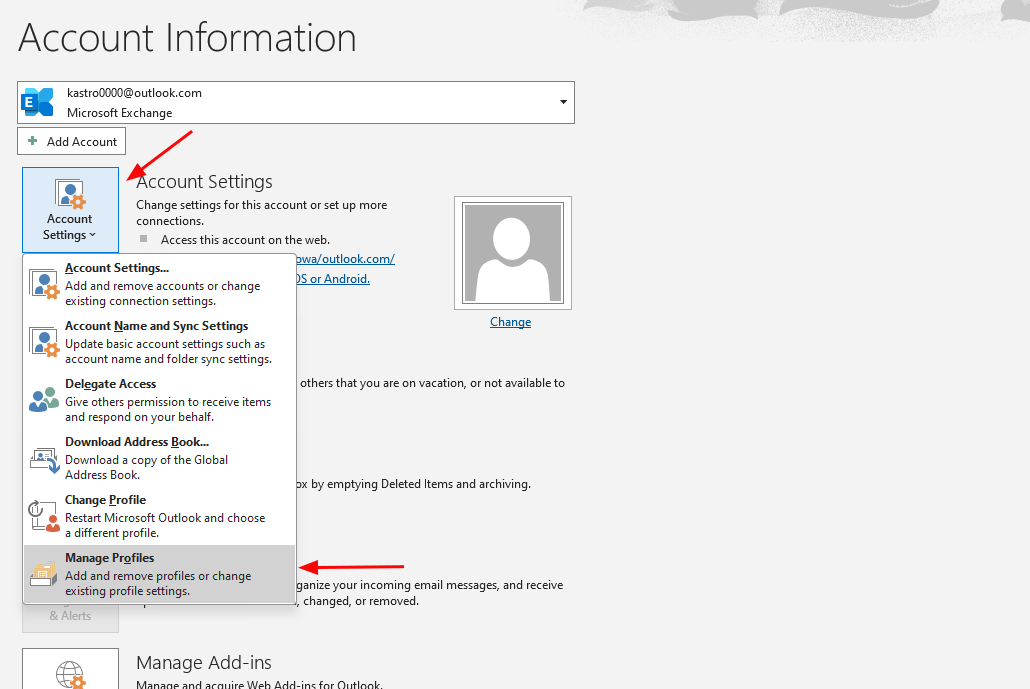Click the Delegate Access people icon
The width and height of the screenshot is (1030, 689).
pyautogui.click(x=45, y=400)
